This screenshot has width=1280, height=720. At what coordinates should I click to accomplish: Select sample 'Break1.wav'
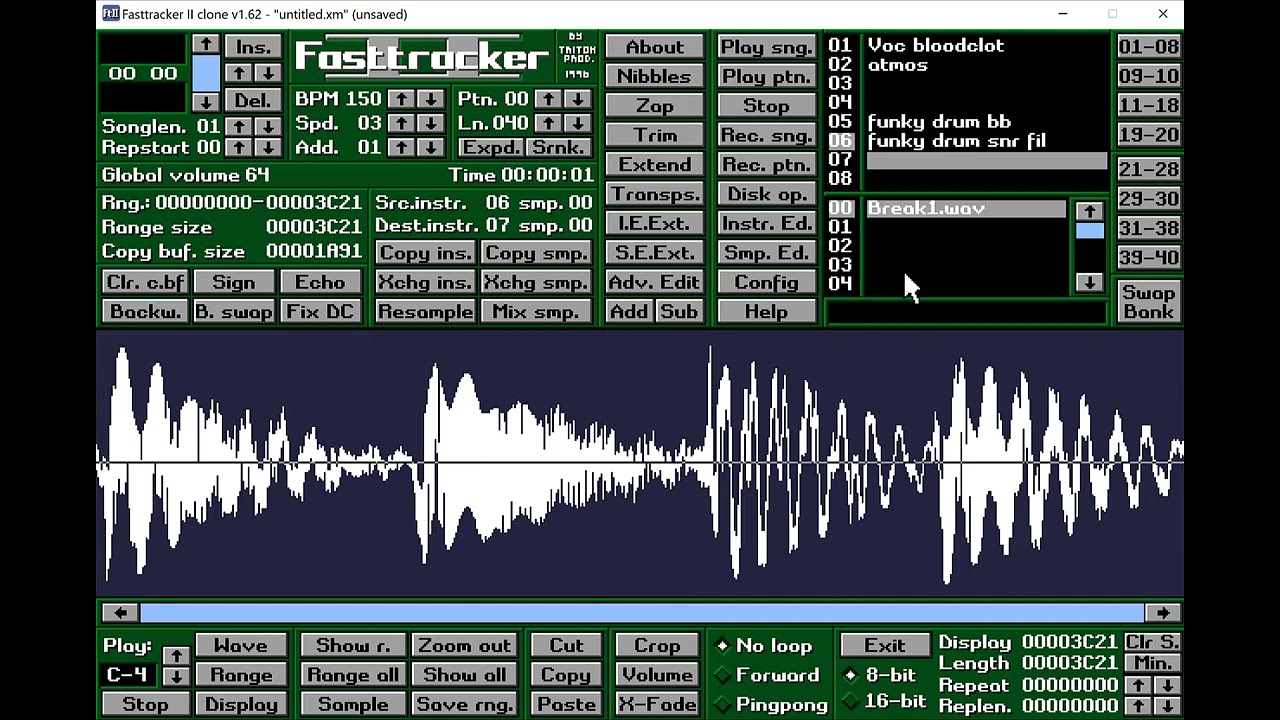pos(965,208)
